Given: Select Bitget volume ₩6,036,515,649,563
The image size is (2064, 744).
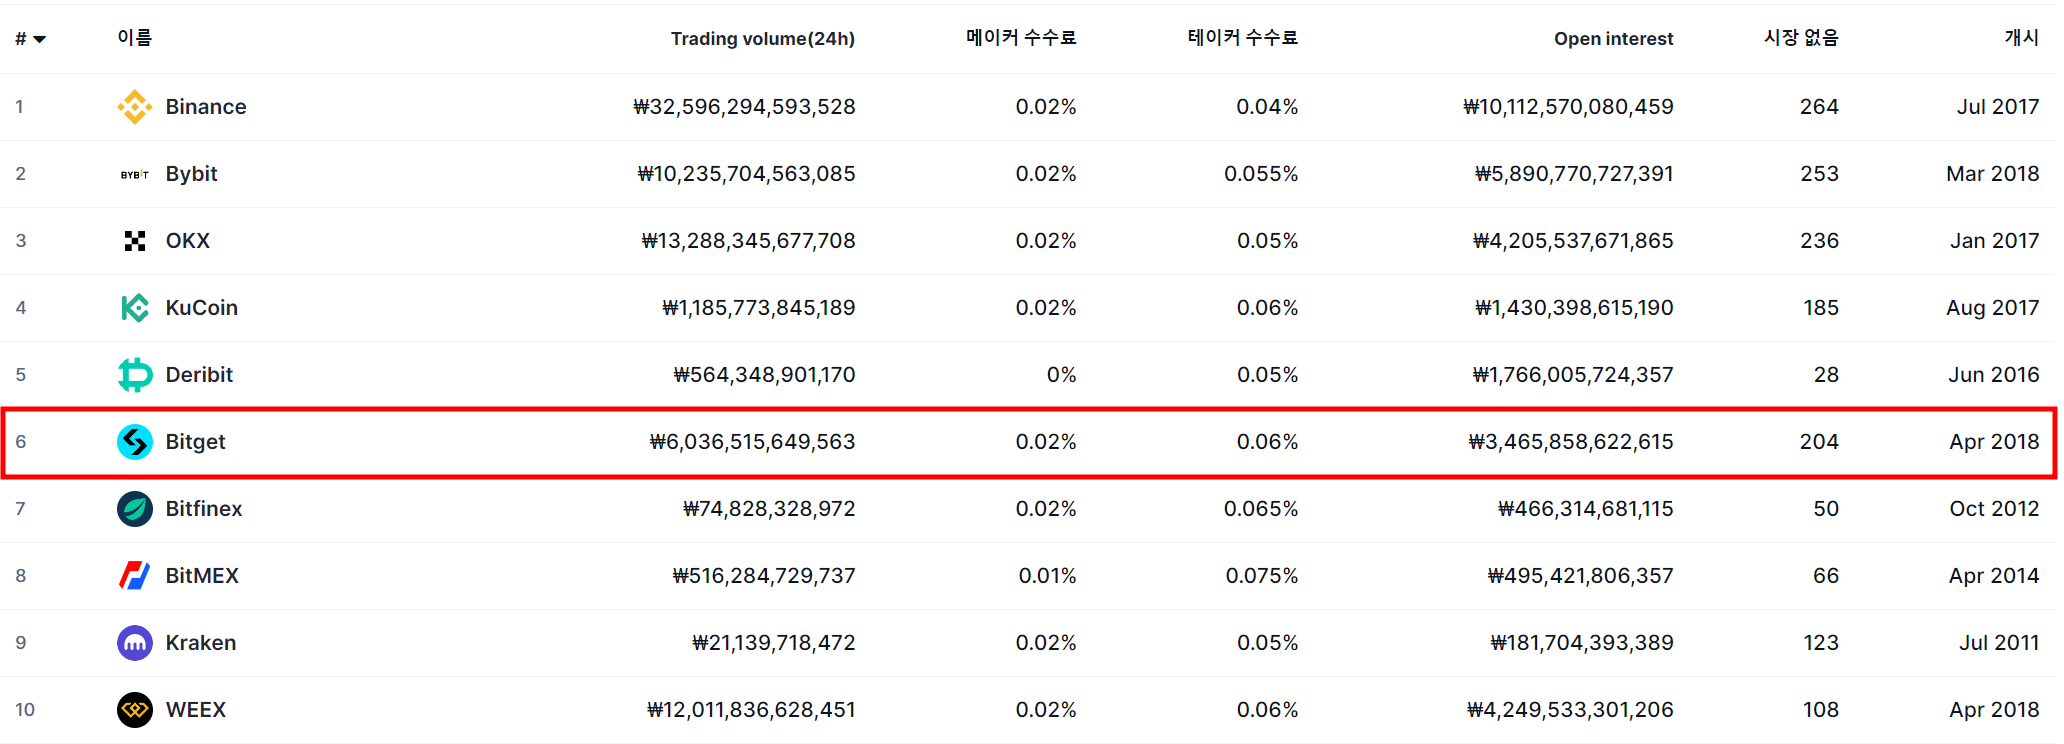Looking at the screenshot, I should pos(752,442).
